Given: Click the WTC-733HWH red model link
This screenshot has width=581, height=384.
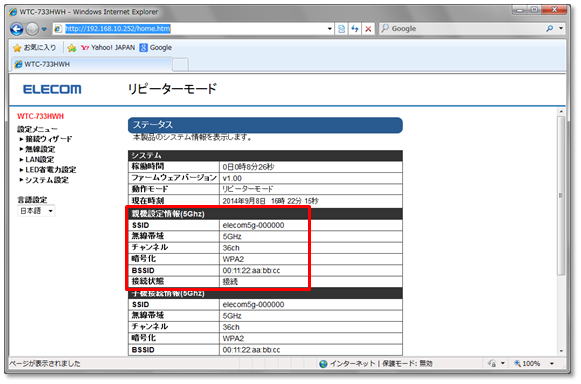Looking at the screenshot, I should click(41, 116).
